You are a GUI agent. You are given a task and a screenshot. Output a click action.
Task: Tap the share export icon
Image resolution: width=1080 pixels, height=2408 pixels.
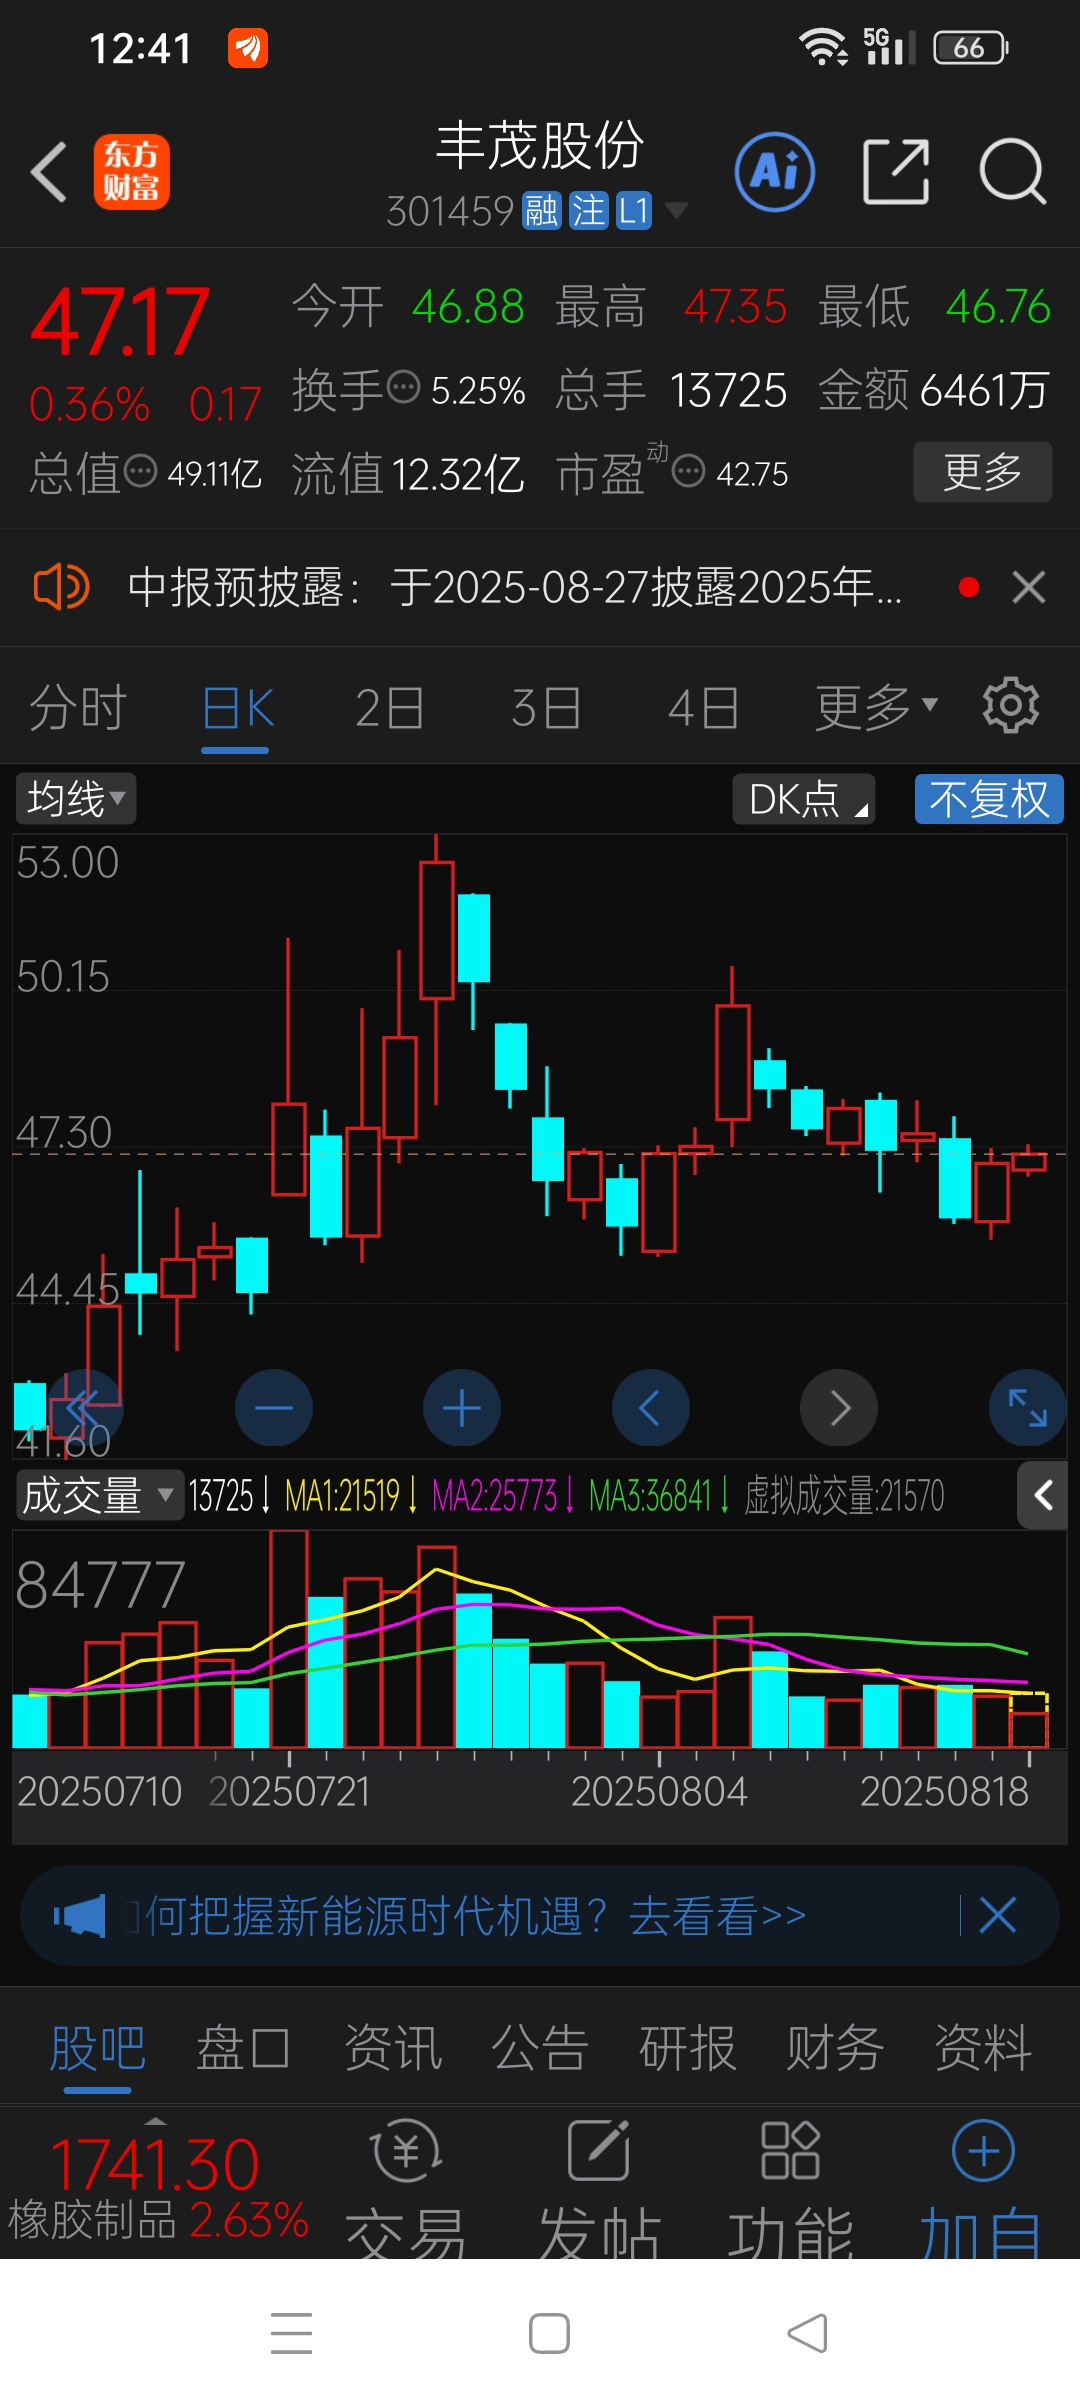[896, 172]
